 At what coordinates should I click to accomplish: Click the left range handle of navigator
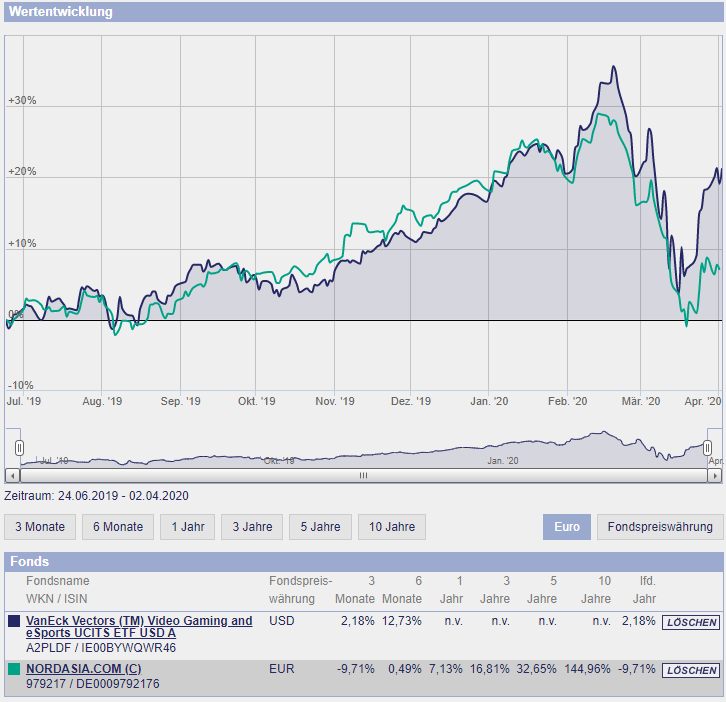click(19, 448)
